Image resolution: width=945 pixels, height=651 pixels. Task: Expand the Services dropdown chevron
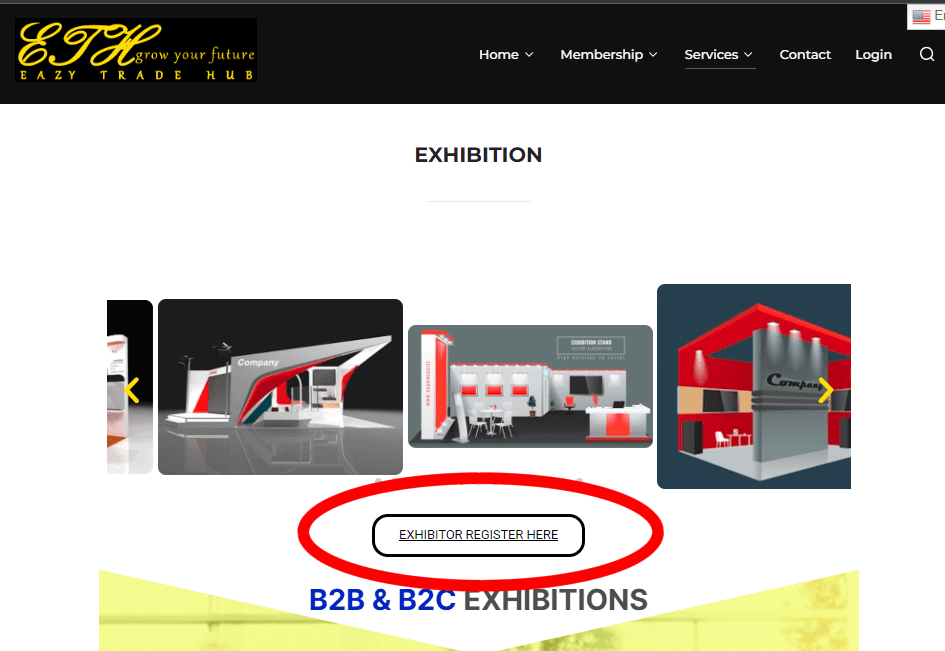tap(748, 55)
